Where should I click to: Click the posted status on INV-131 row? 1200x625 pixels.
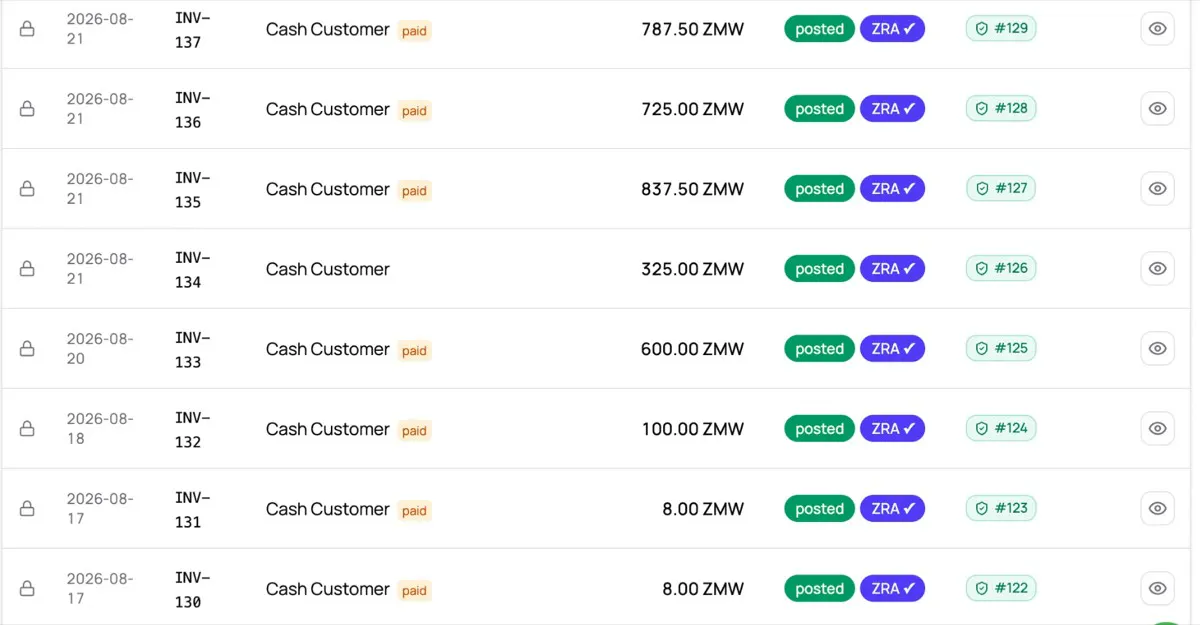[x=819, y=509]
